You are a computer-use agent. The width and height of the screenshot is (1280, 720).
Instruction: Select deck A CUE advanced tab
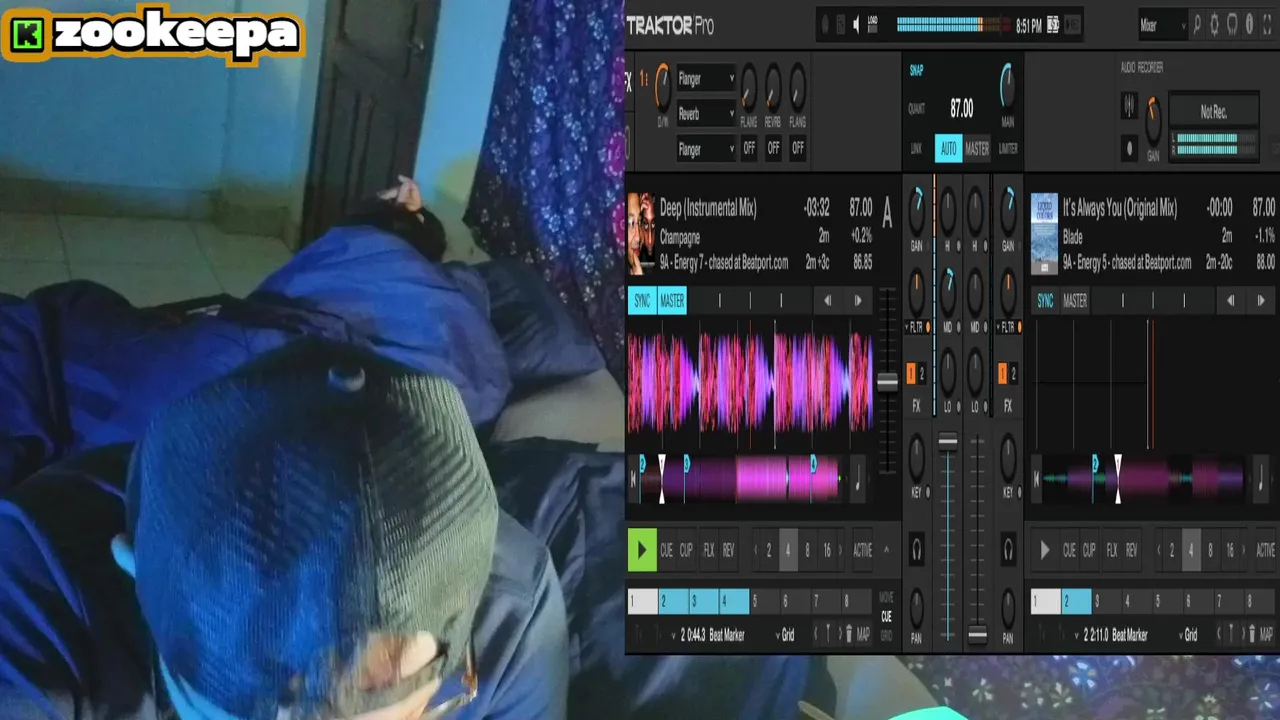click(x=886, y=617)
